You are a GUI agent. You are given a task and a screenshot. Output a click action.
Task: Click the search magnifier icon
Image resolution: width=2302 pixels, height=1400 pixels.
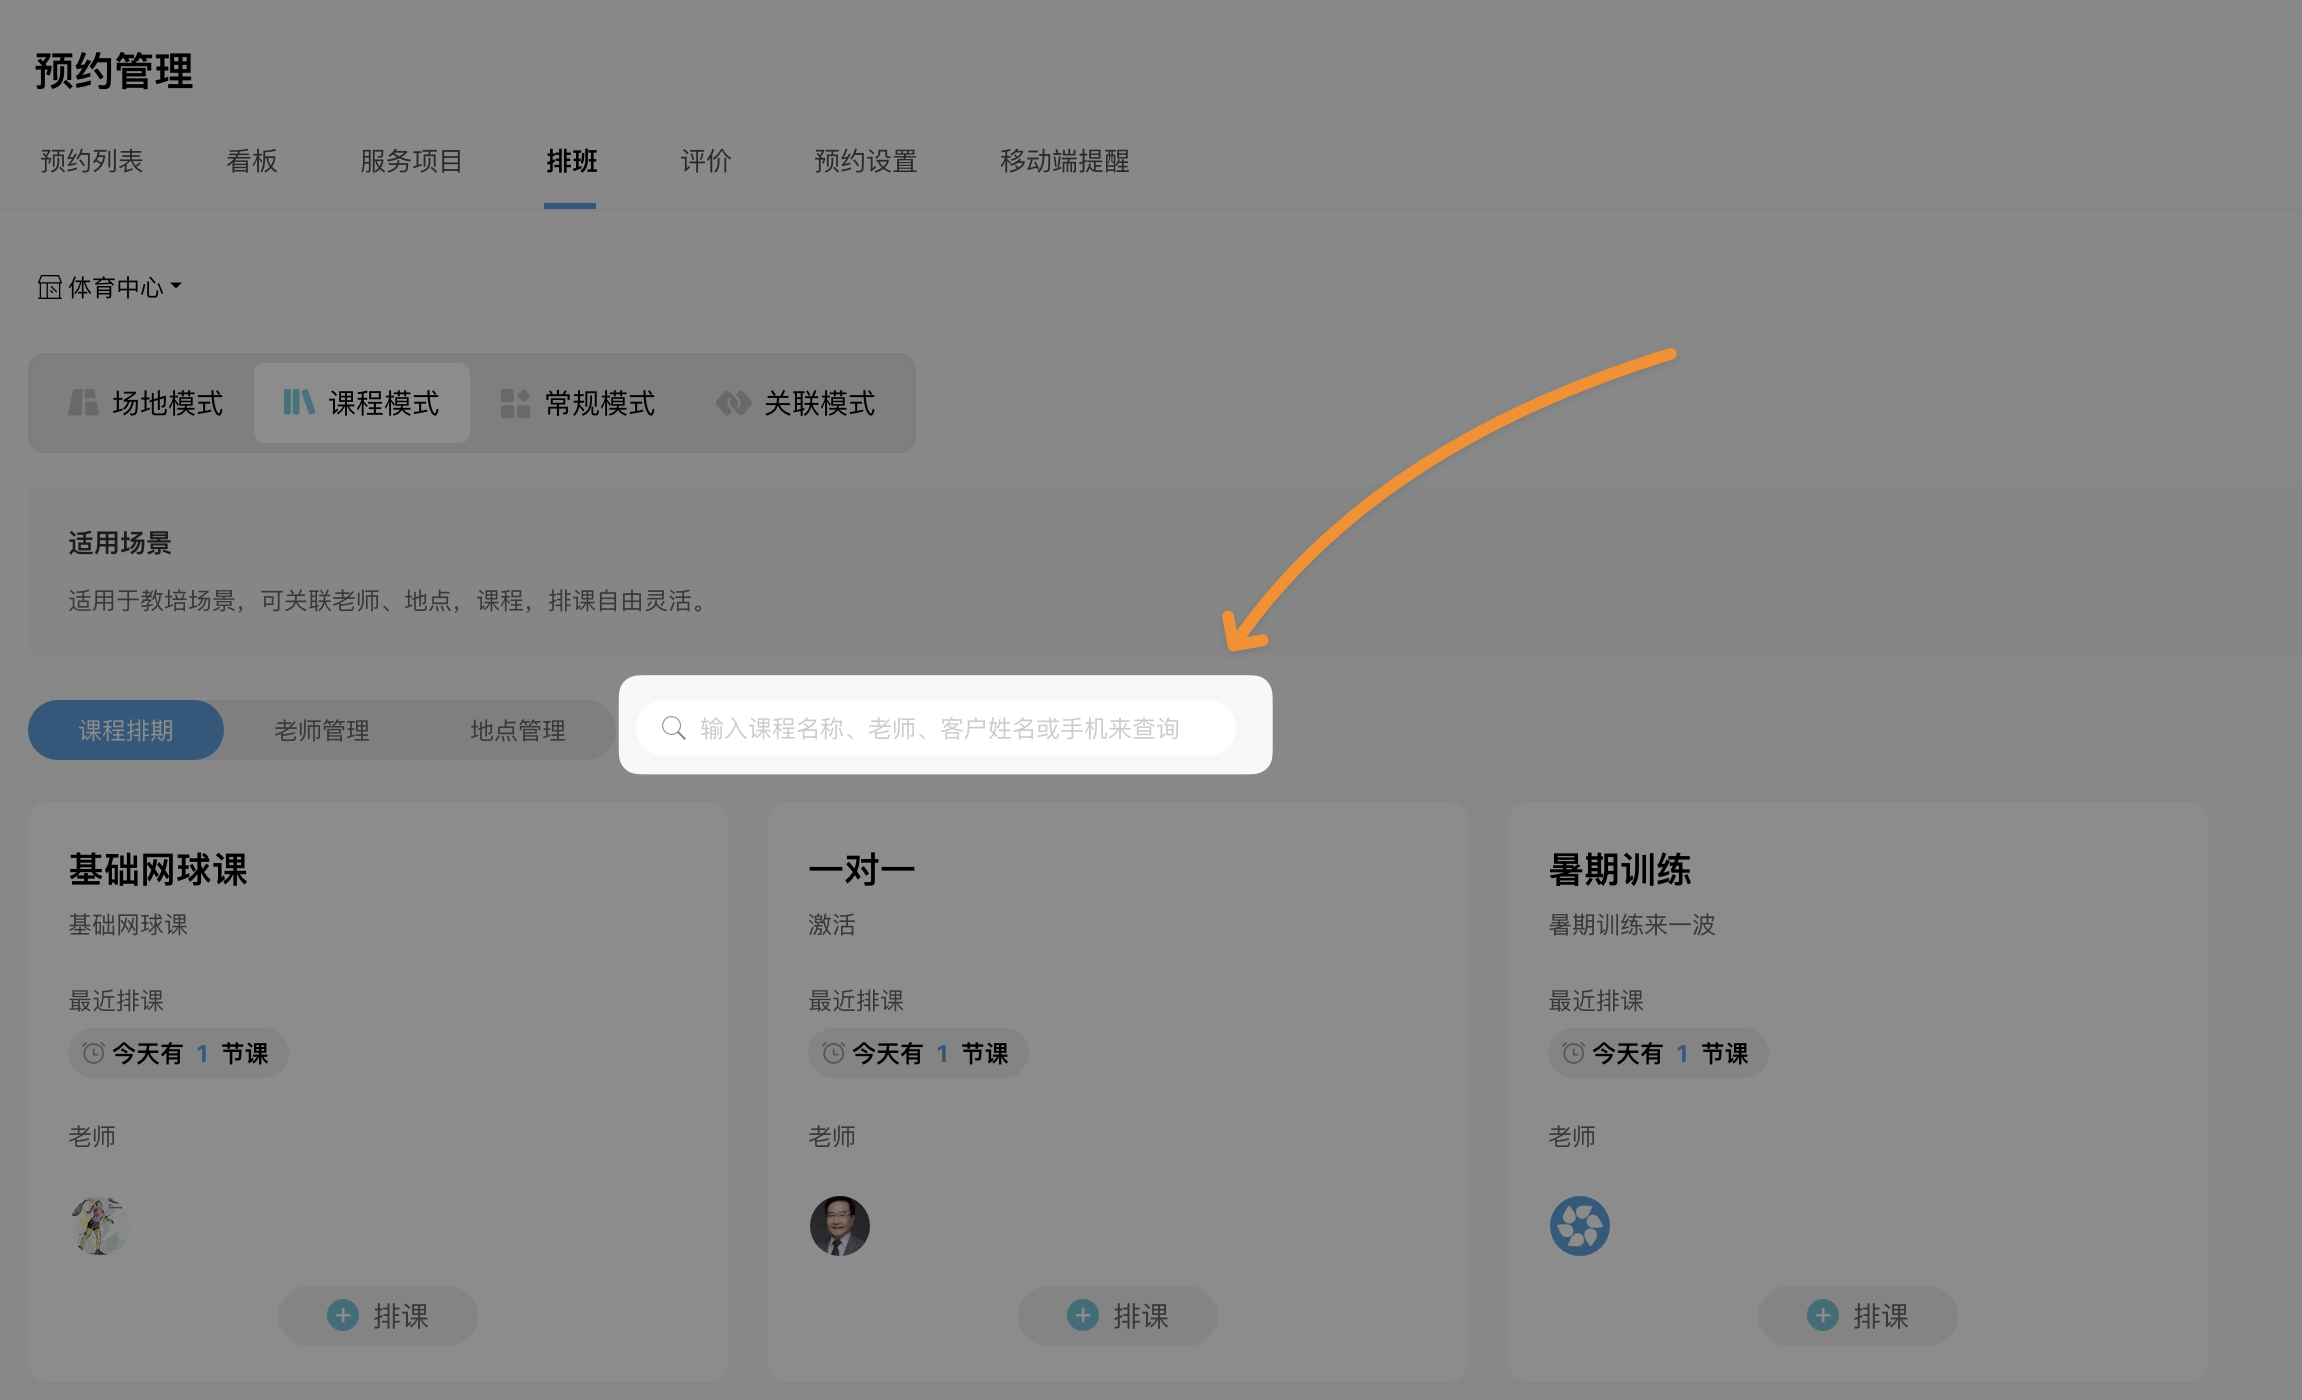pyautogui.click(x=674, y=728)
